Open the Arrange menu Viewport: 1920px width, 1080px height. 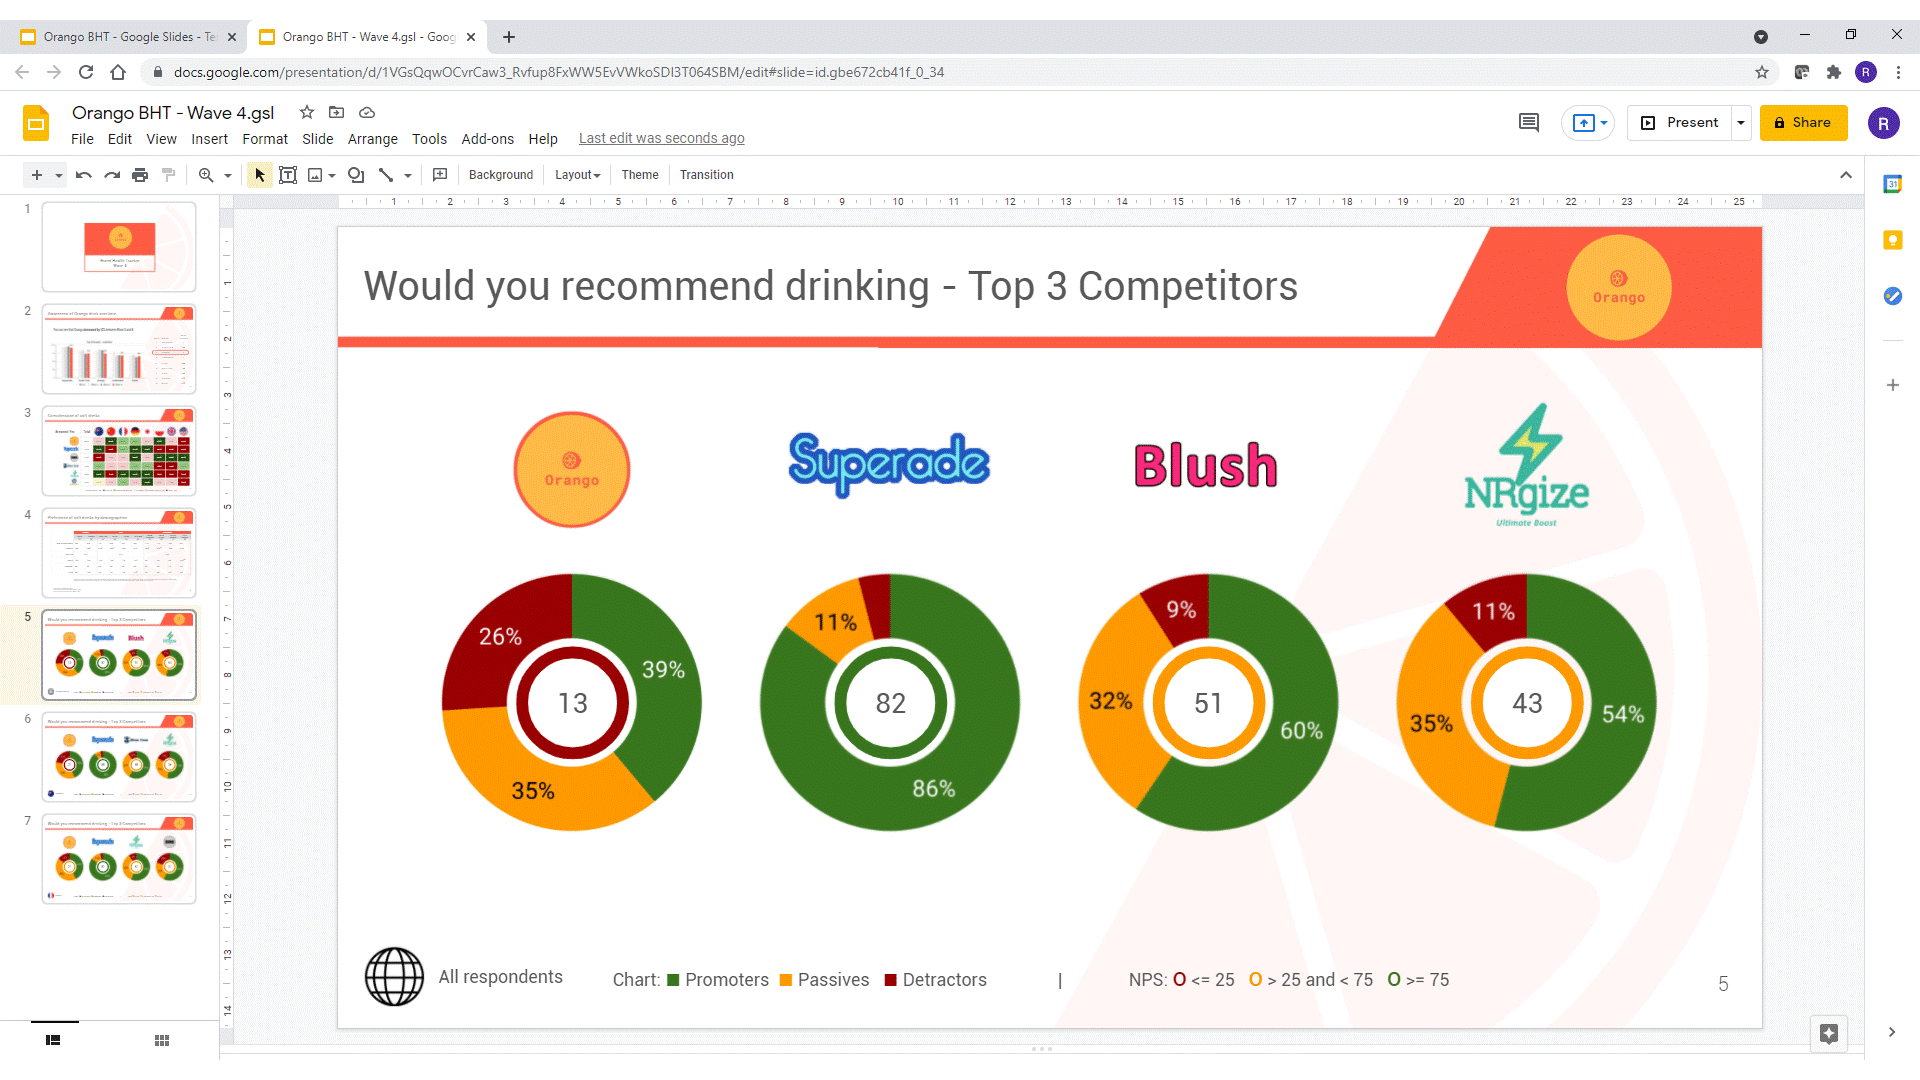373,139
